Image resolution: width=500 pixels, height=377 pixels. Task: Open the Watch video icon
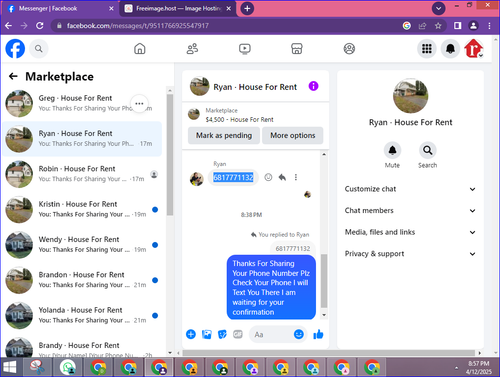(245, 49)
